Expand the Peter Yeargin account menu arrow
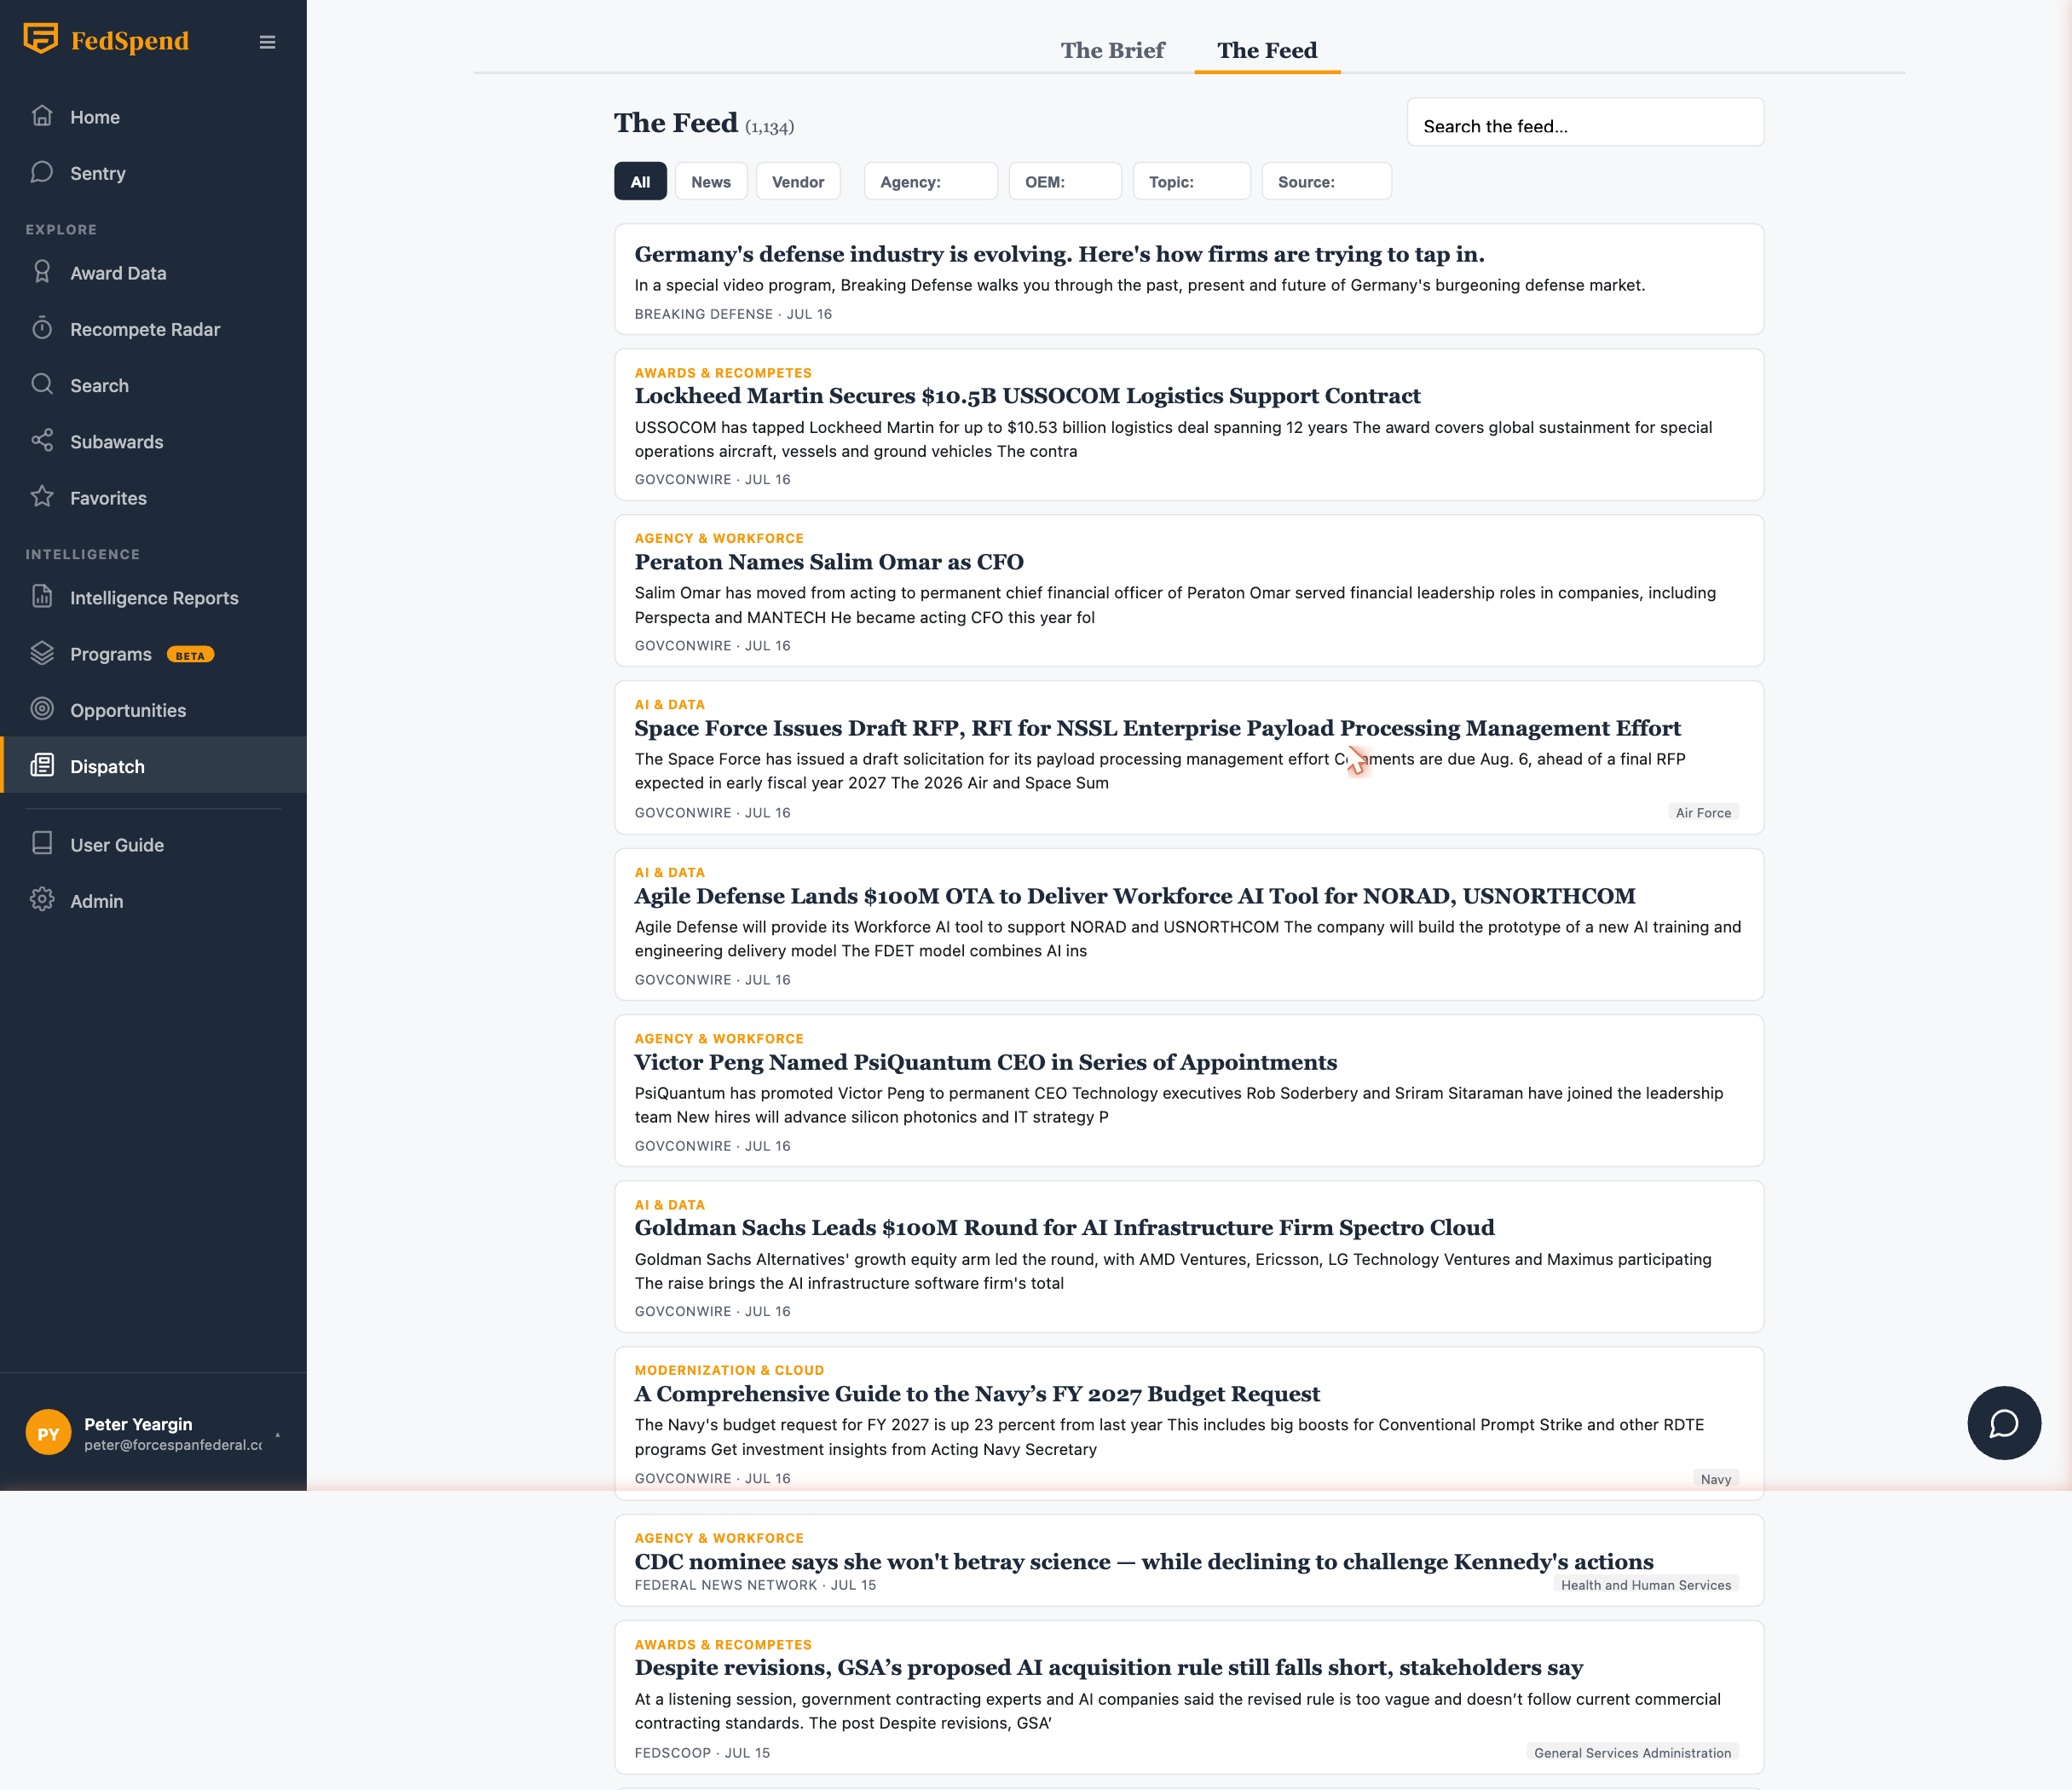This screenshot has height=1790, width=2072. 277,1434
